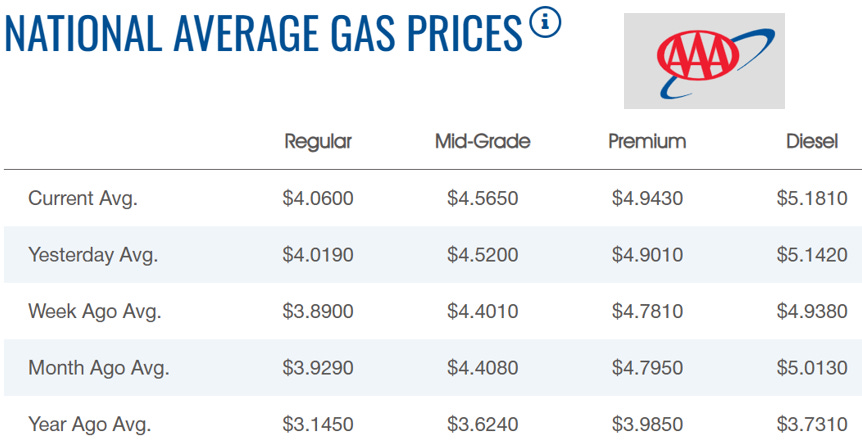Image resolution: width=862 pixels, height=442 pixels.
Task: Click the Yesterday Avg. row label
Action: coord(93,255)
